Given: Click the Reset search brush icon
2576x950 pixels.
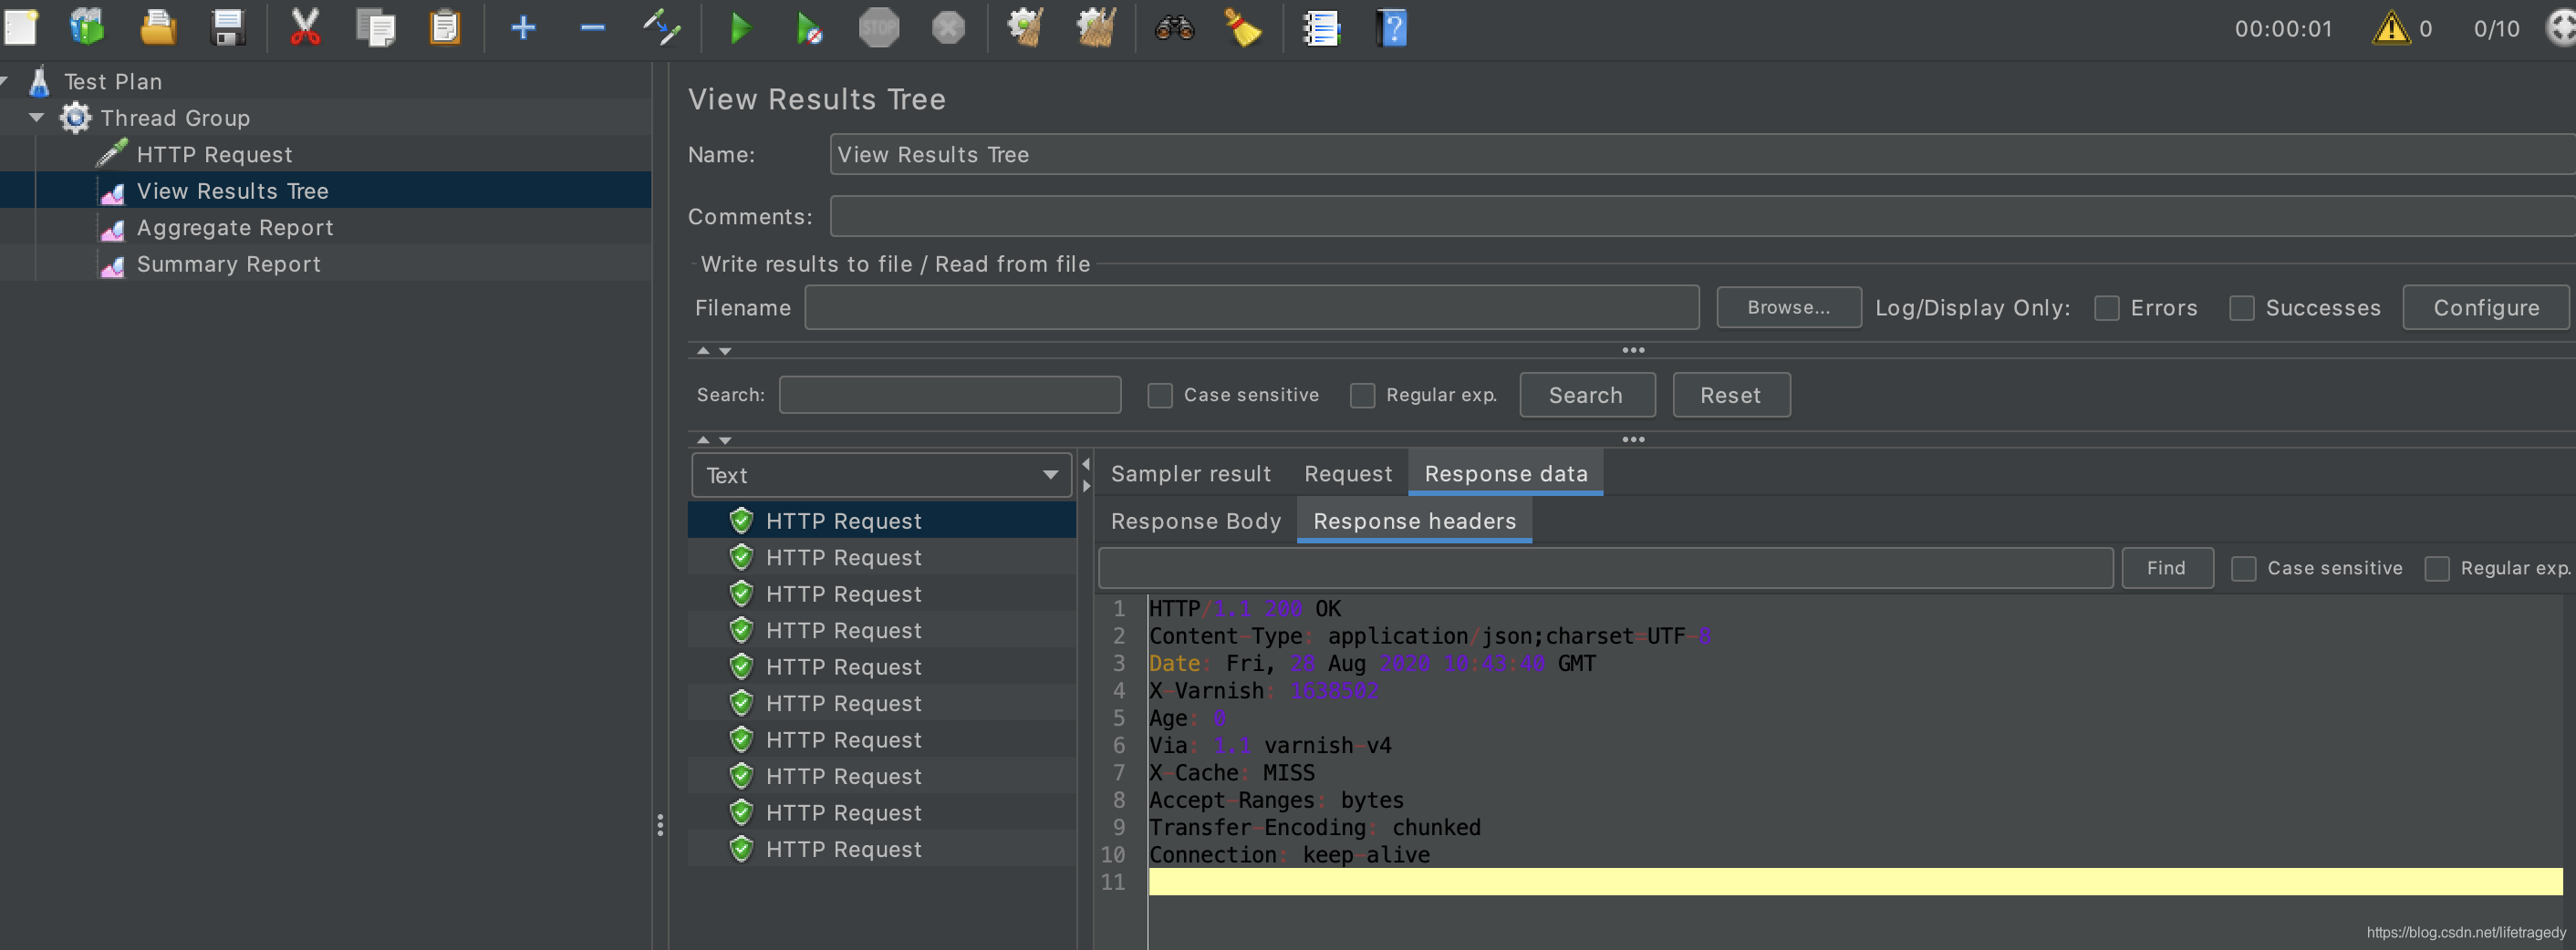Looking at the screenshot, I should (1243, 28).
